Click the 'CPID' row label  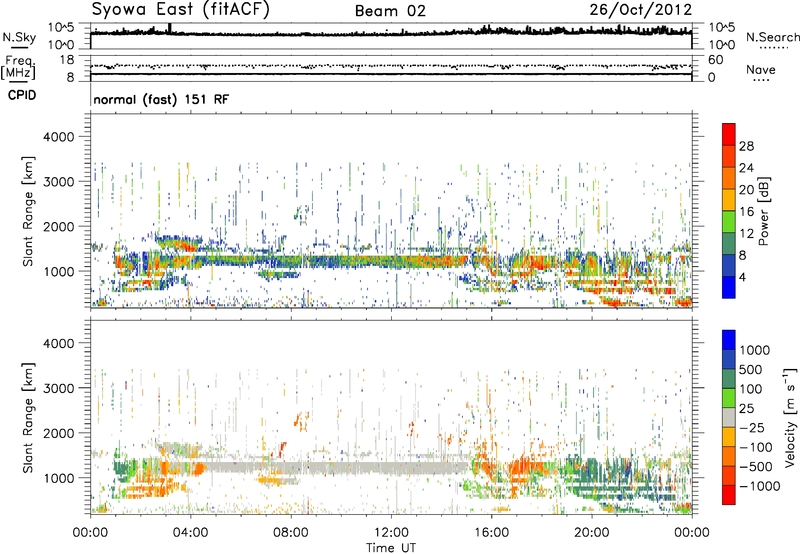coord(22,95)
